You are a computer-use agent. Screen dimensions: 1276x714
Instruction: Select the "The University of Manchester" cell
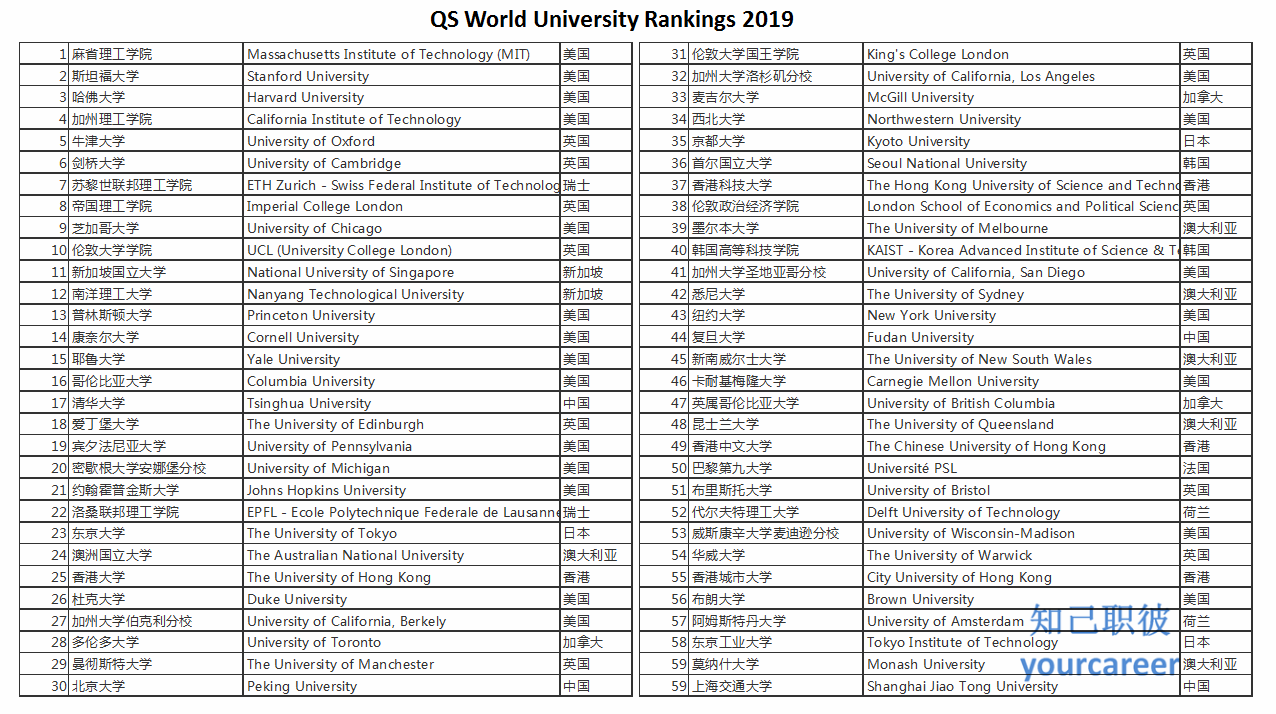pyautogui.click(x=402, y=664)
